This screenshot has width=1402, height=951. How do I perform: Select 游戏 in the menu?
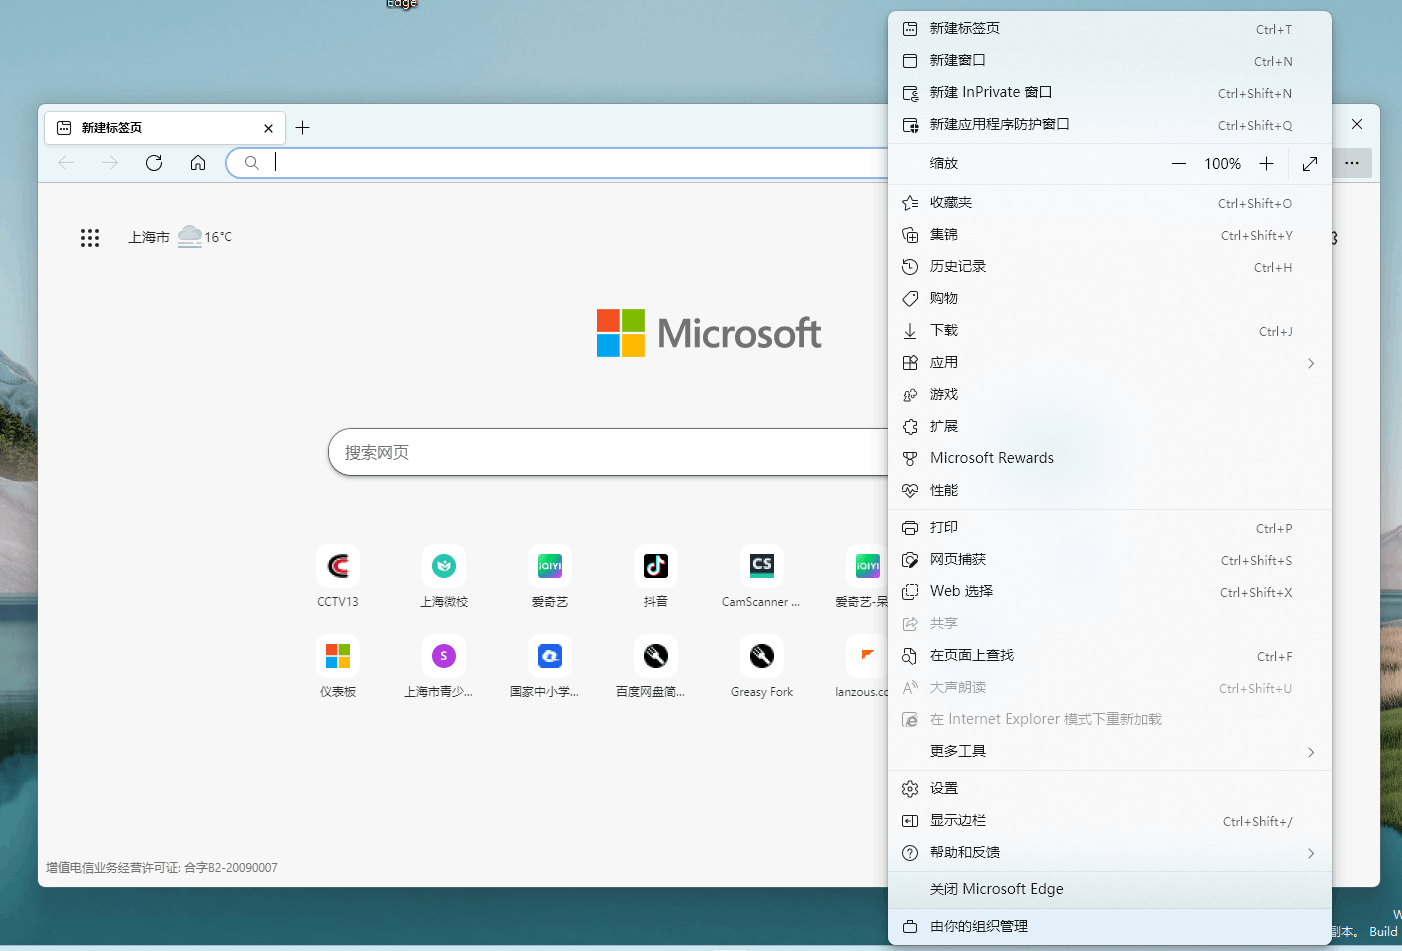pos(1110,395)
